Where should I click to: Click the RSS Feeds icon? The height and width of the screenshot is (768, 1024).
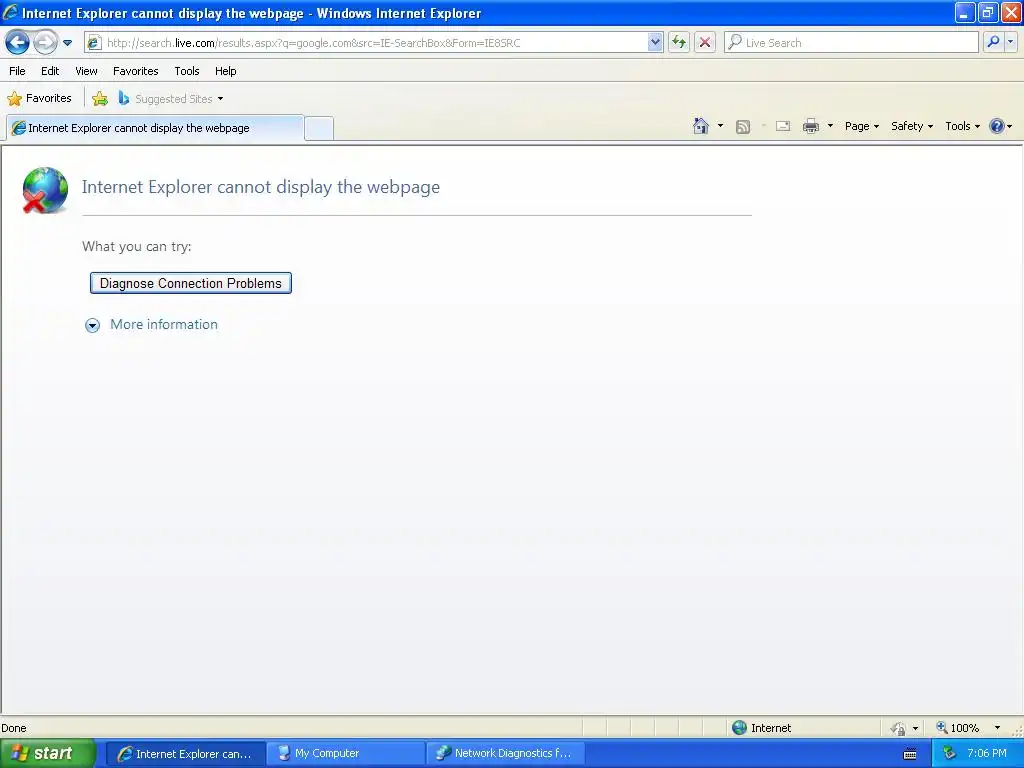tap(743, 127)
